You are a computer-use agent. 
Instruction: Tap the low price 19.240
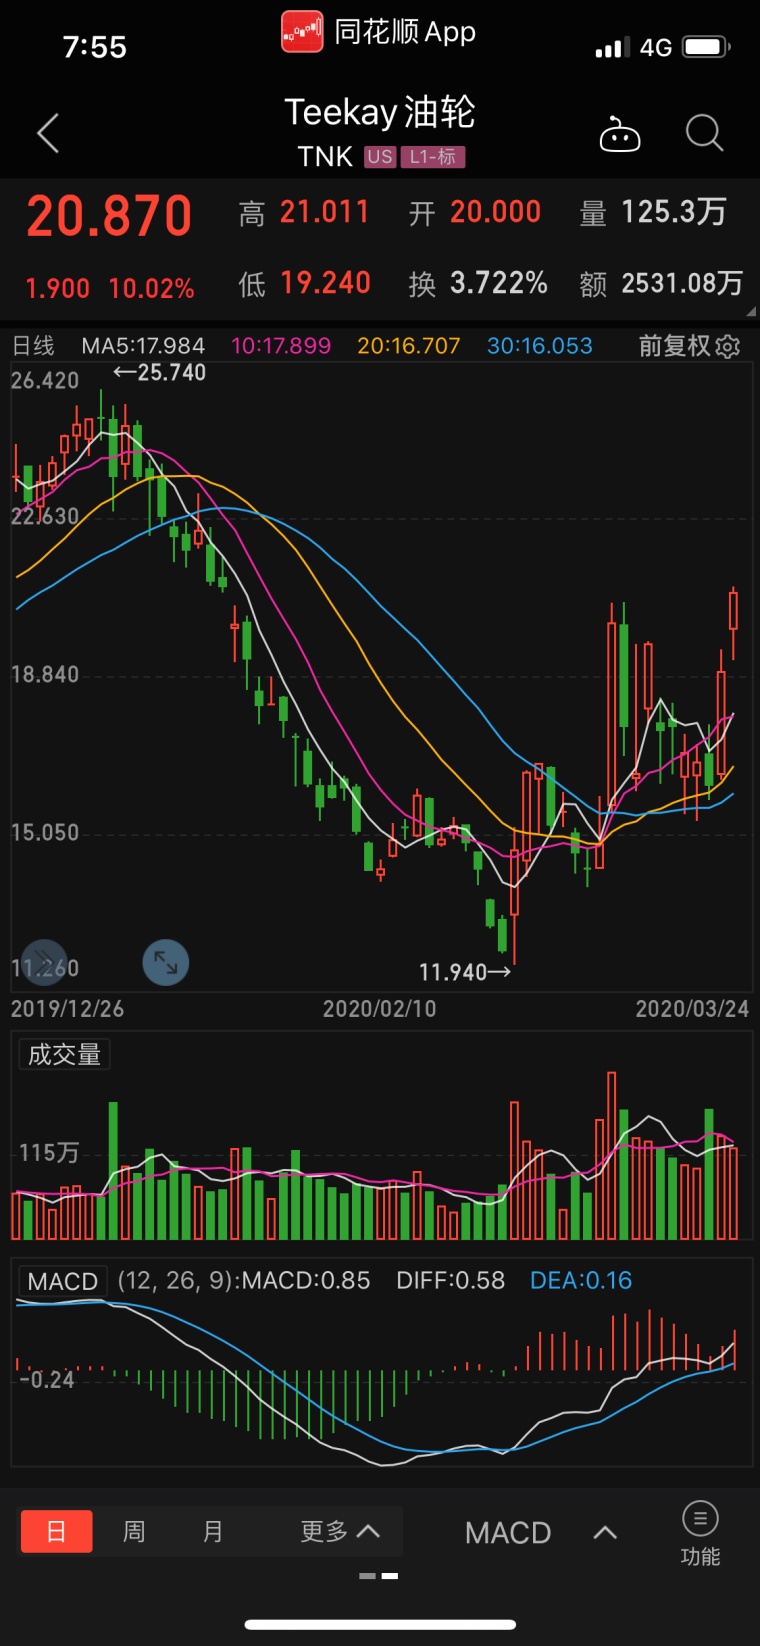click(x=326, y=283)
